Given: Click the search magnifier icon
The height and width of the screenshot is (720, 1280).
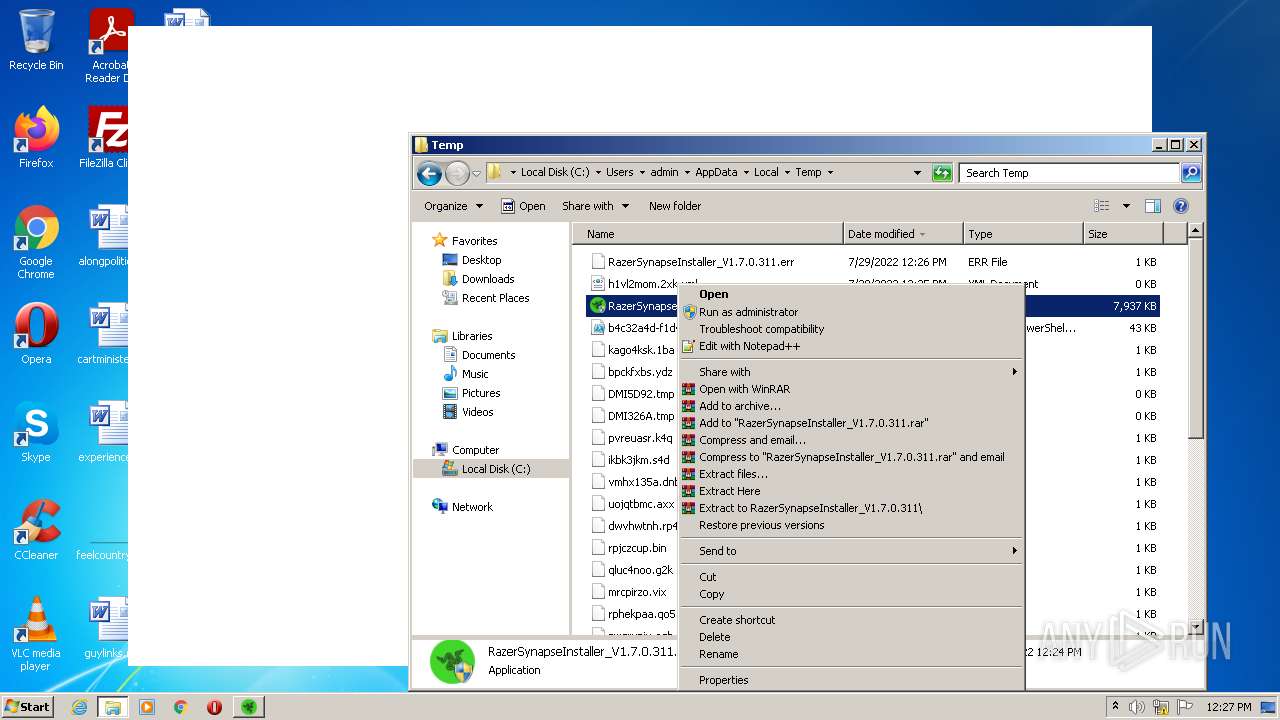Looking at the screenshot, I should 1190,173.
